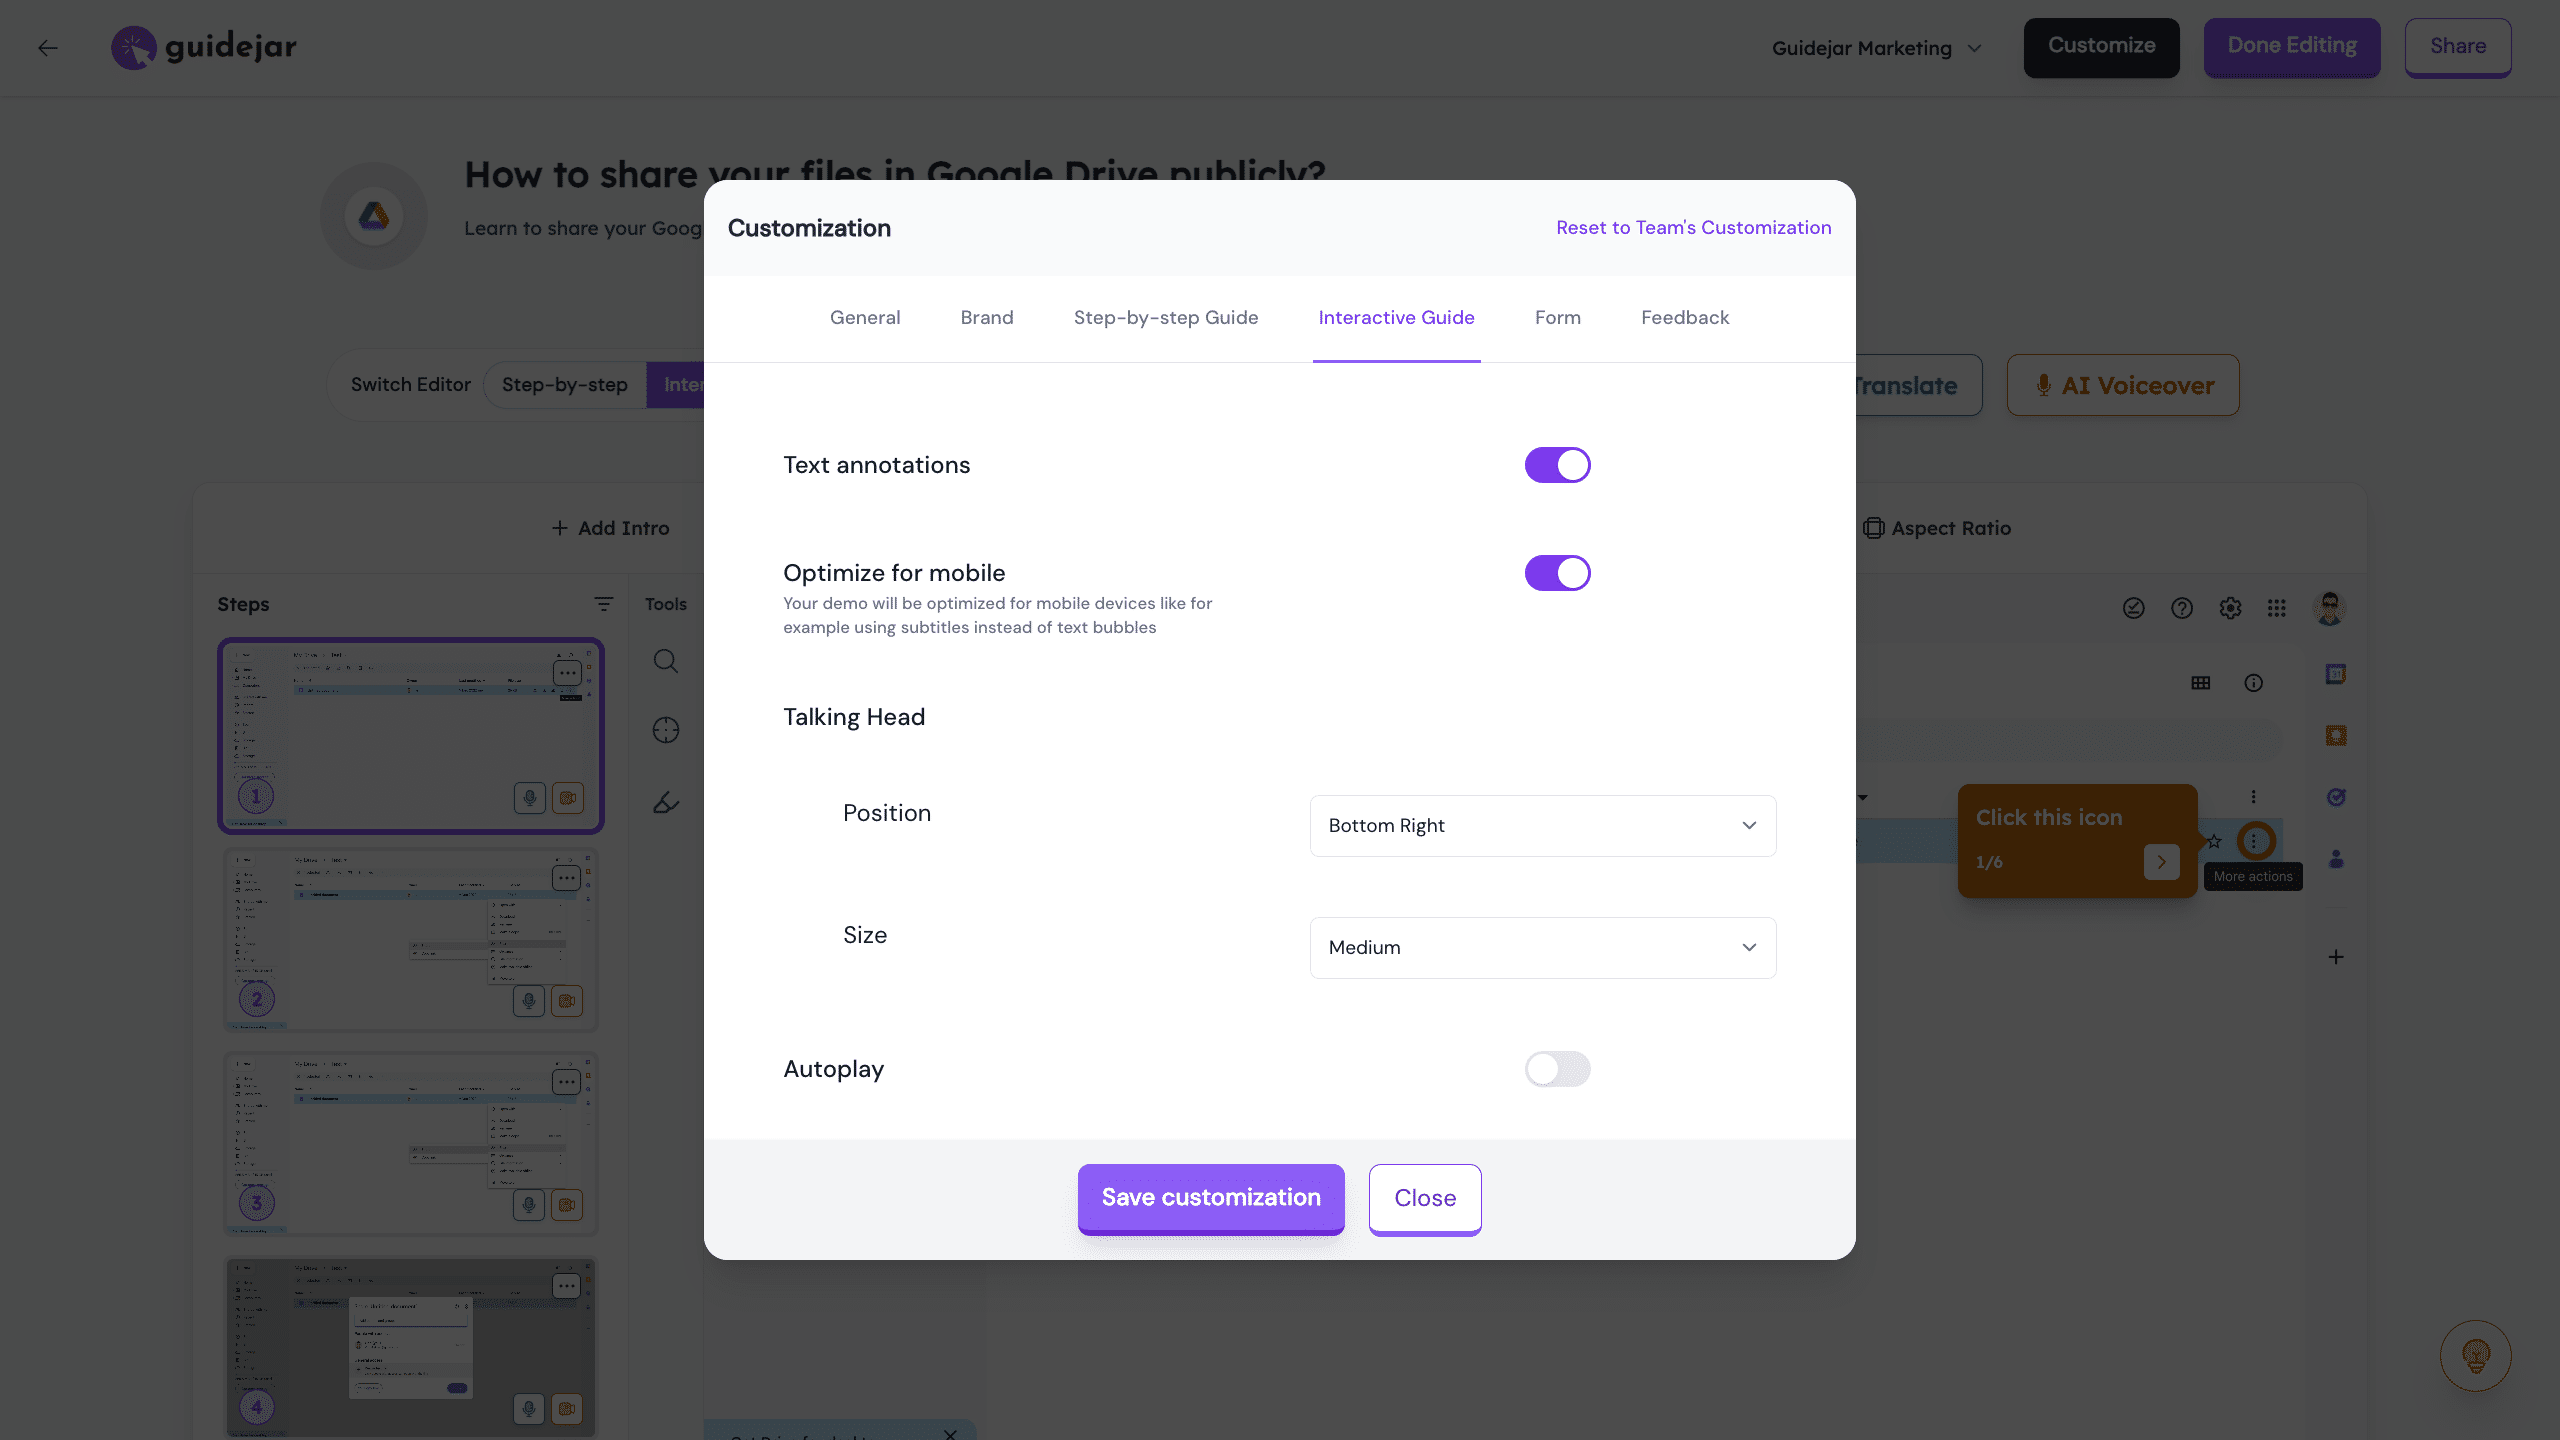
Task: Select the step 3 thumbnail
Action: pyautogui.click(x=410, y=1143)
